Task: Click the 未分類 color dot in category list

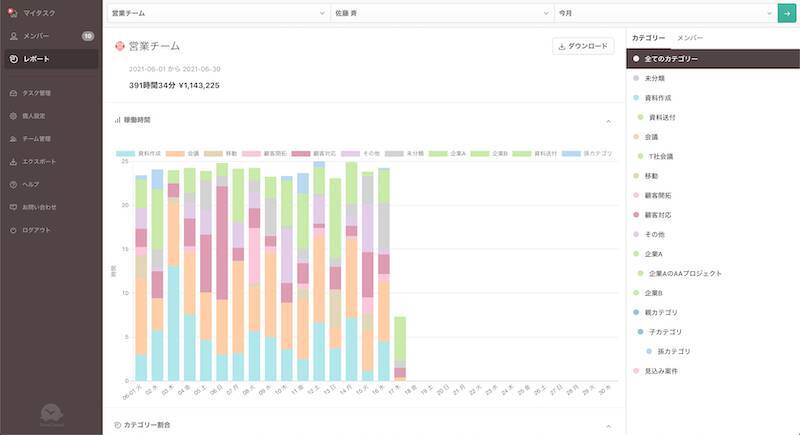Action: [636, 78]
